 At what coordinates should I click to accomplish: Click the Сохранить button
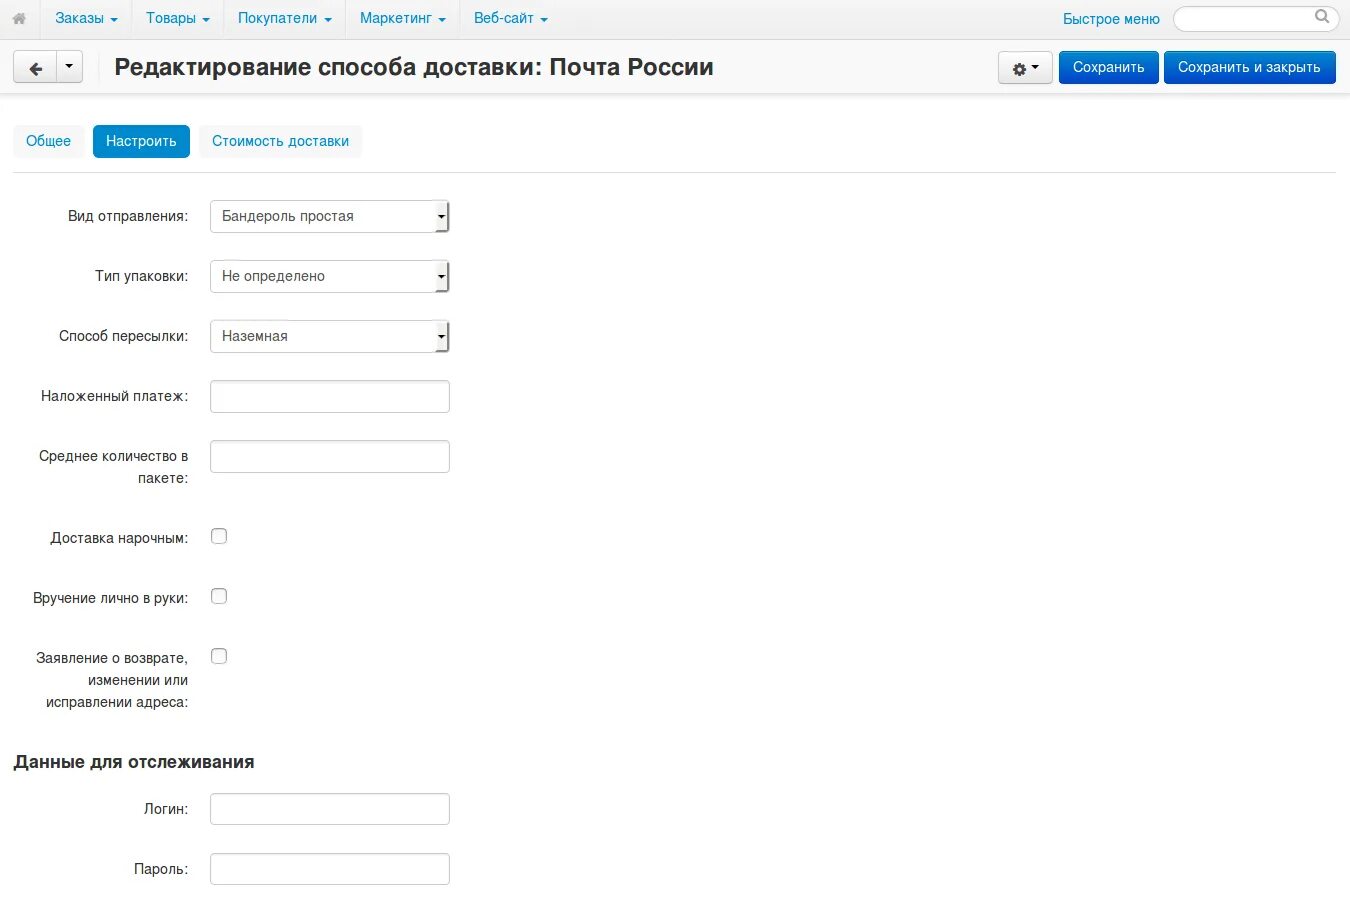pyautogui.click(x=1108, y=68)
